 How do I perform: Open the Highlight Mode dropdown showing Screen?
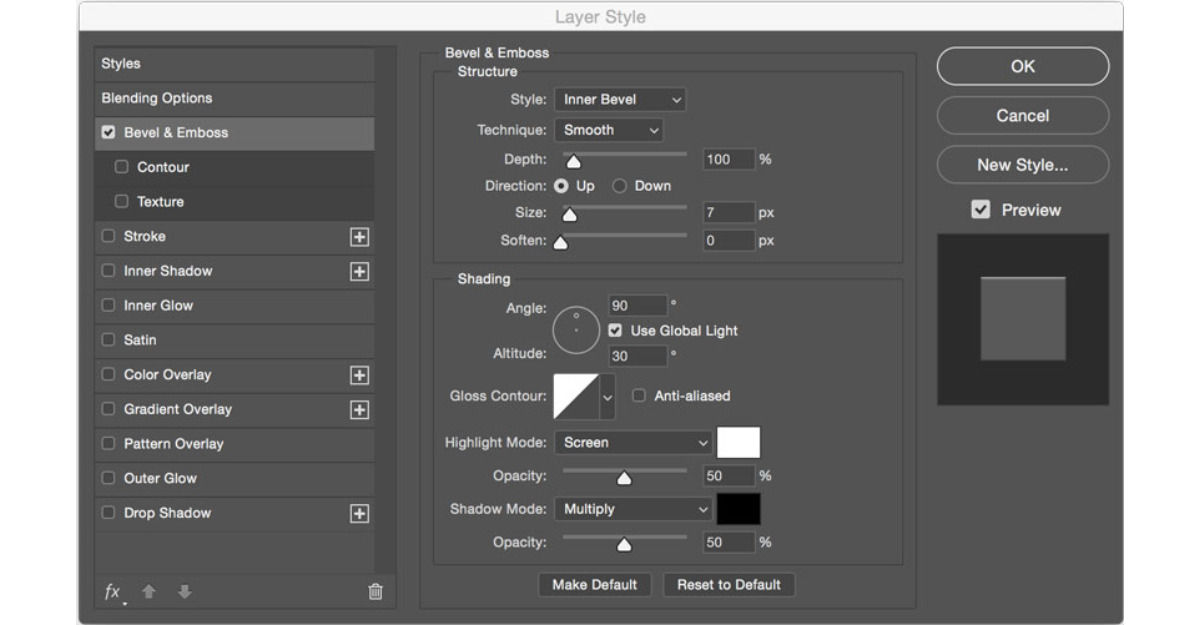pos(633,442)
